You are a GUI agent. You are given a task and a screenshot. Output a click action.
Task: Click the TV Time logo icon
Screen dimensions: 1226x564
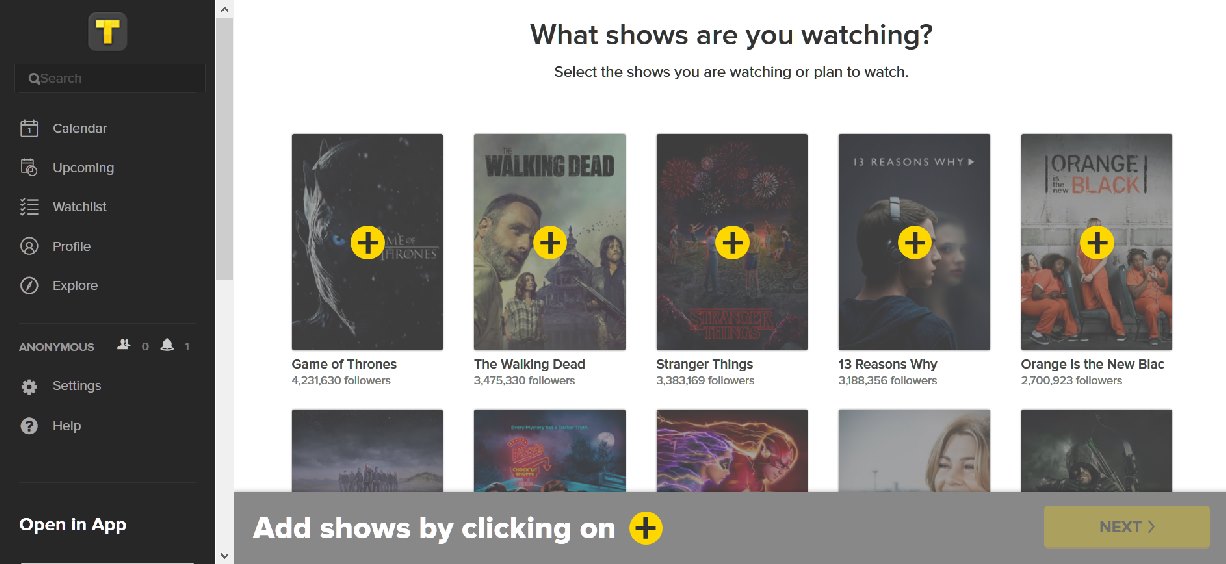(x=107, y=31)
